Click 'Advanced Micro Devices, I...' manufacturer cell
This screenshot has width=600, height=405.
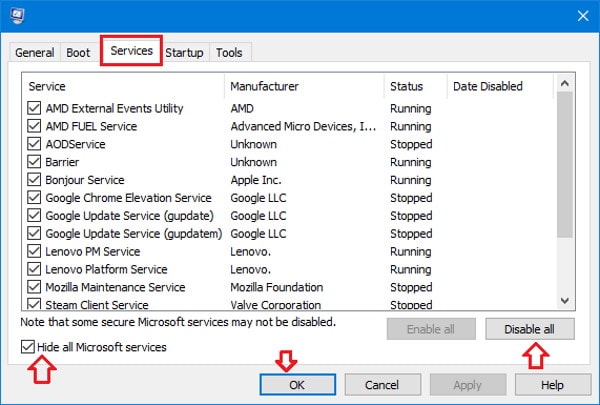point(303,126)
